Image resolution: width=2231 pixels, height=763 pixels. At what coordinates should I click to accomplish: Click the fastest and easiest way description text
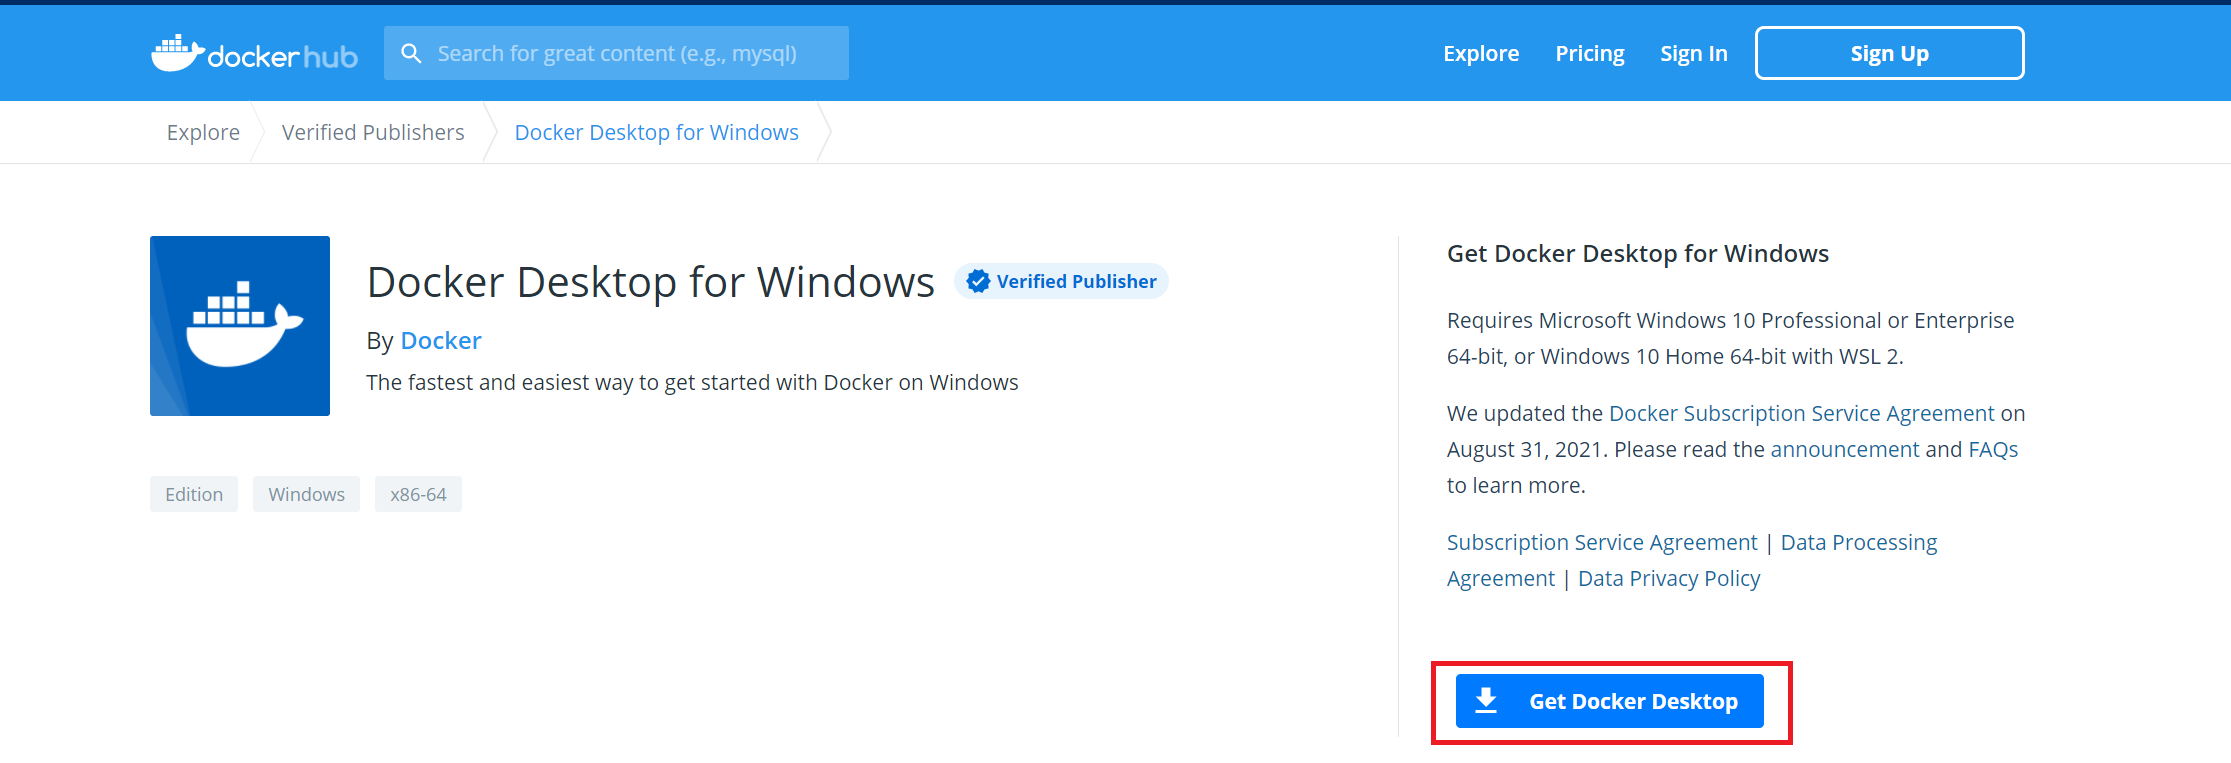pyautogui.click(x=692, y=383)
